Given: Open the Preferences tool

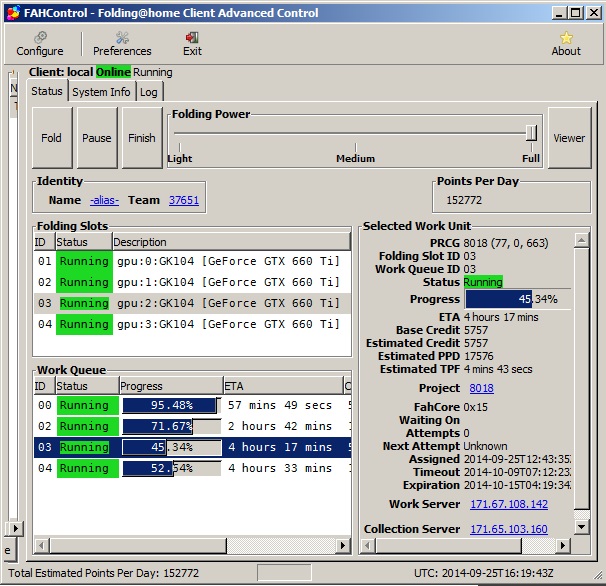Looking at the screenshot, I should [x=122, y=44].
